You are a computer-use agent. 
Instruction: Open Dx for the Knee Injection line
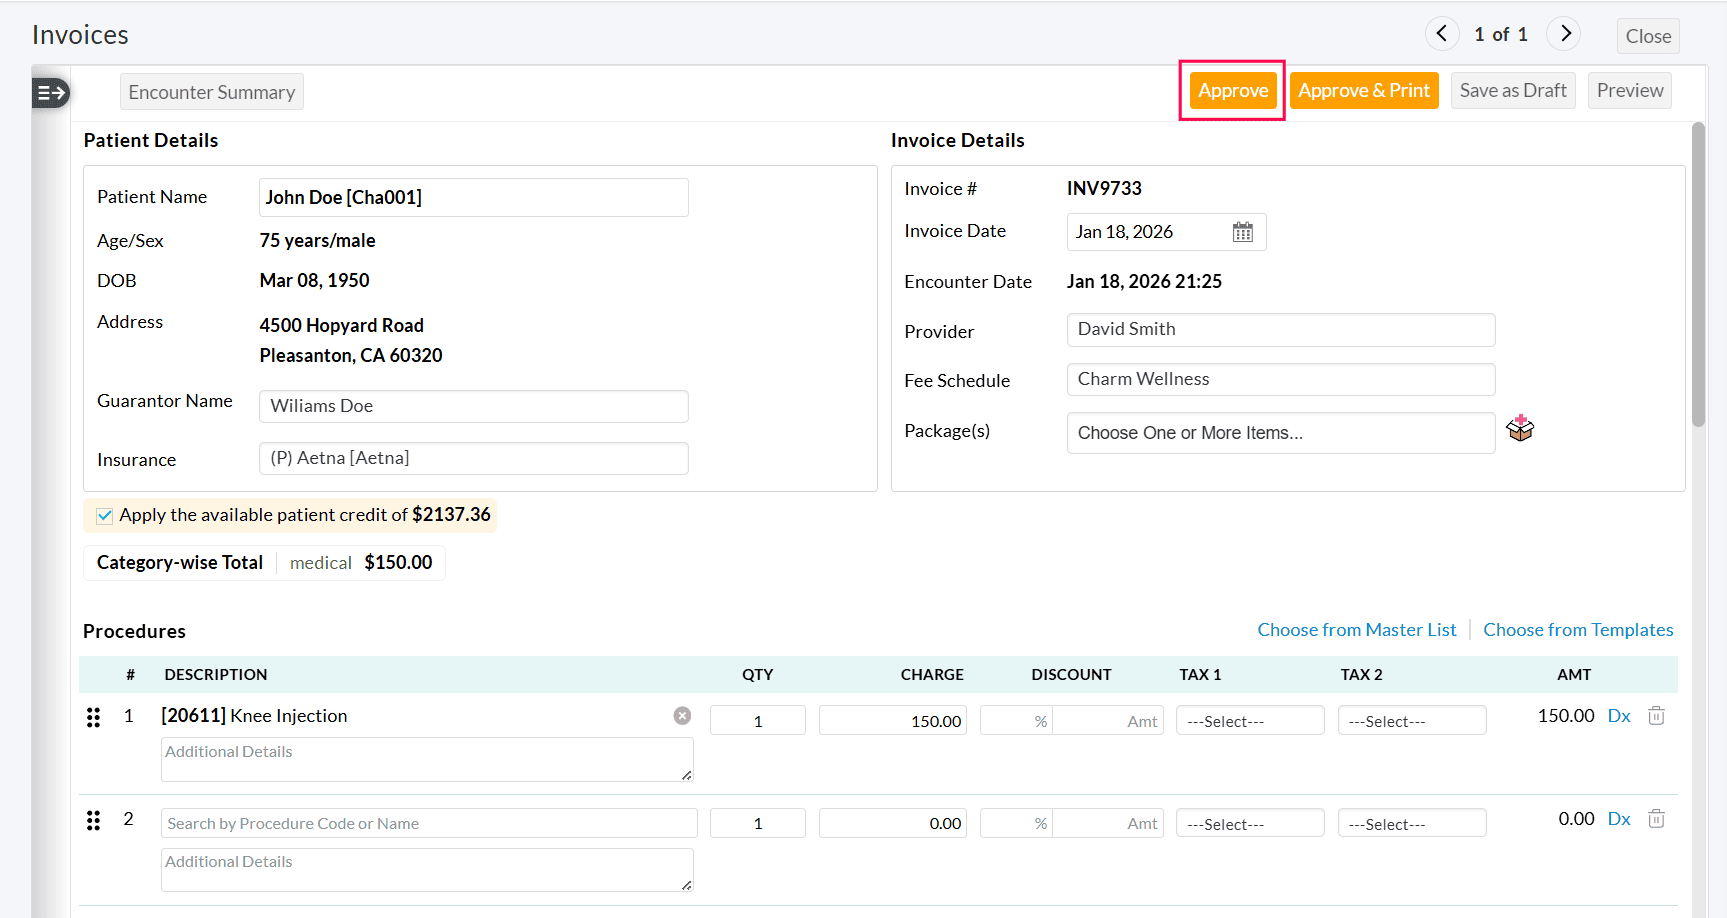[1619, 715]
